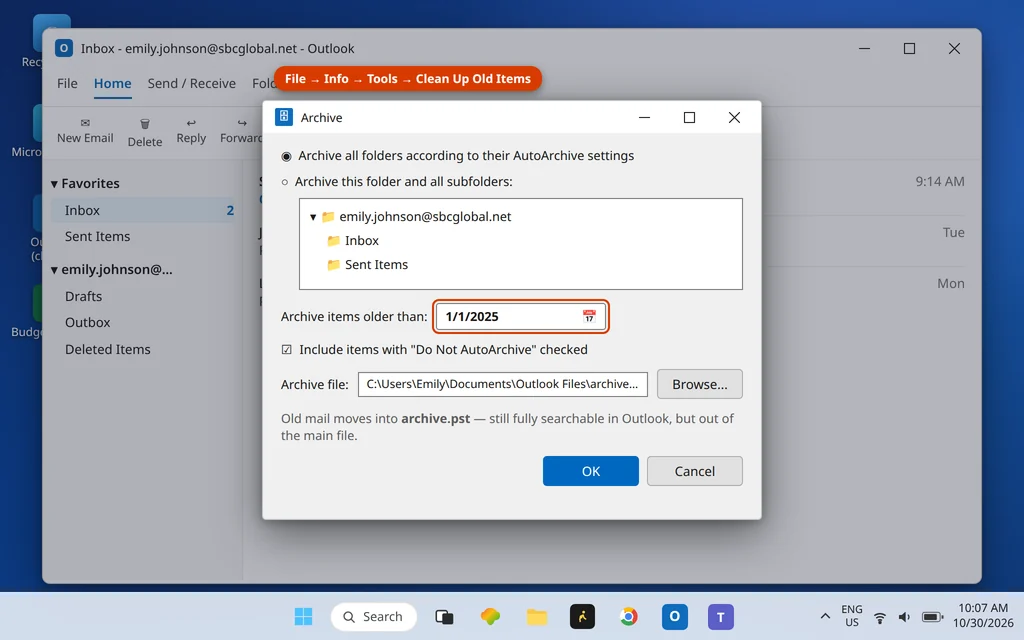Open Wi-Fi network settings in tray
1024x640 pixels.
(880, 617)
